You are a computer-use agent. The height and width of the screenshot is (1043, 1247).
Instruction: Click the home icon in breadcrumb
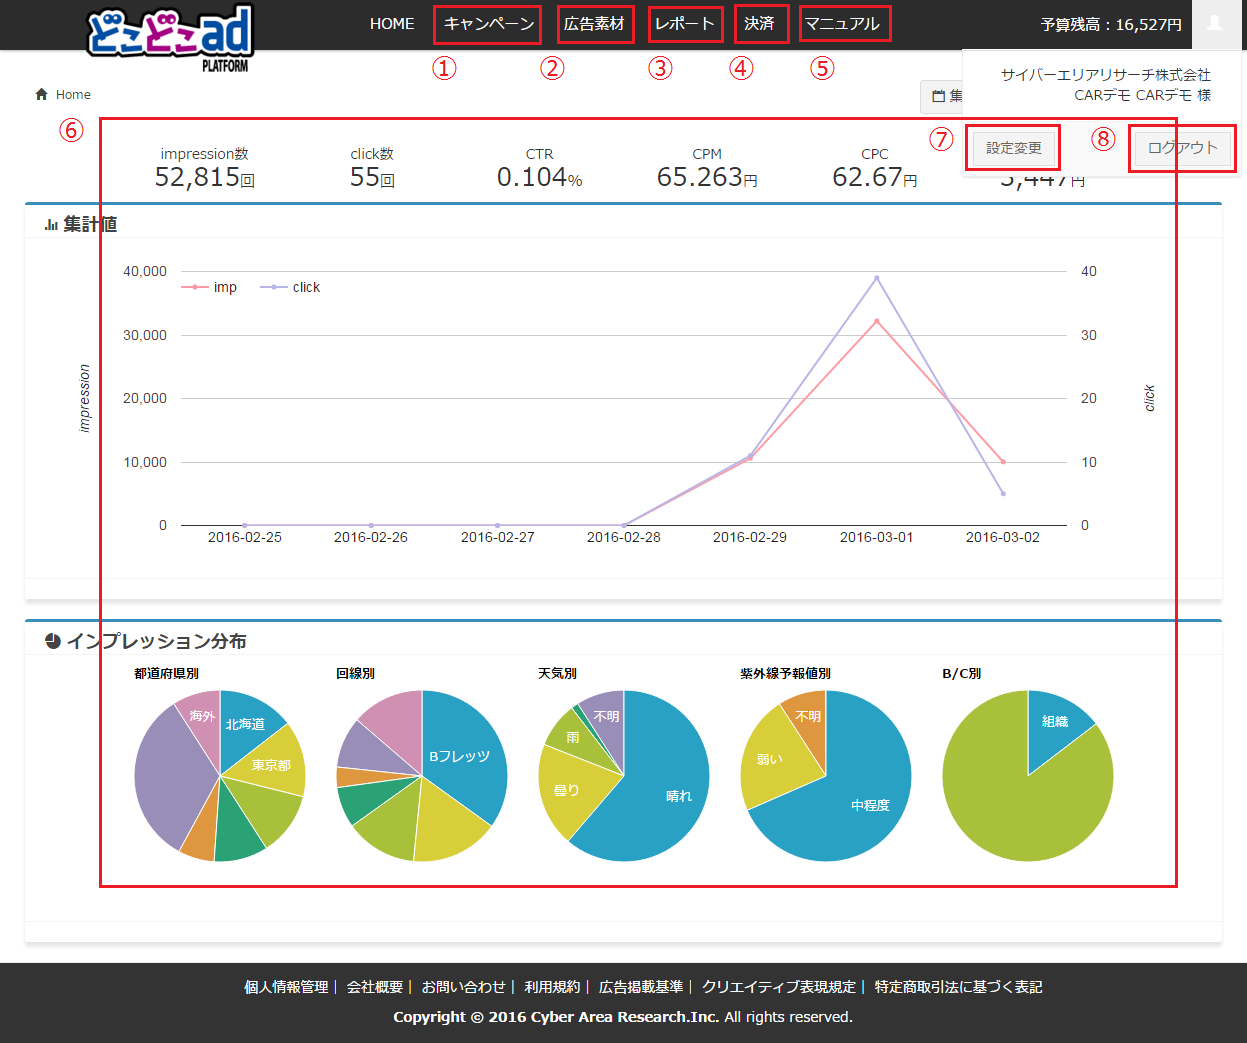tap(41, 94)
